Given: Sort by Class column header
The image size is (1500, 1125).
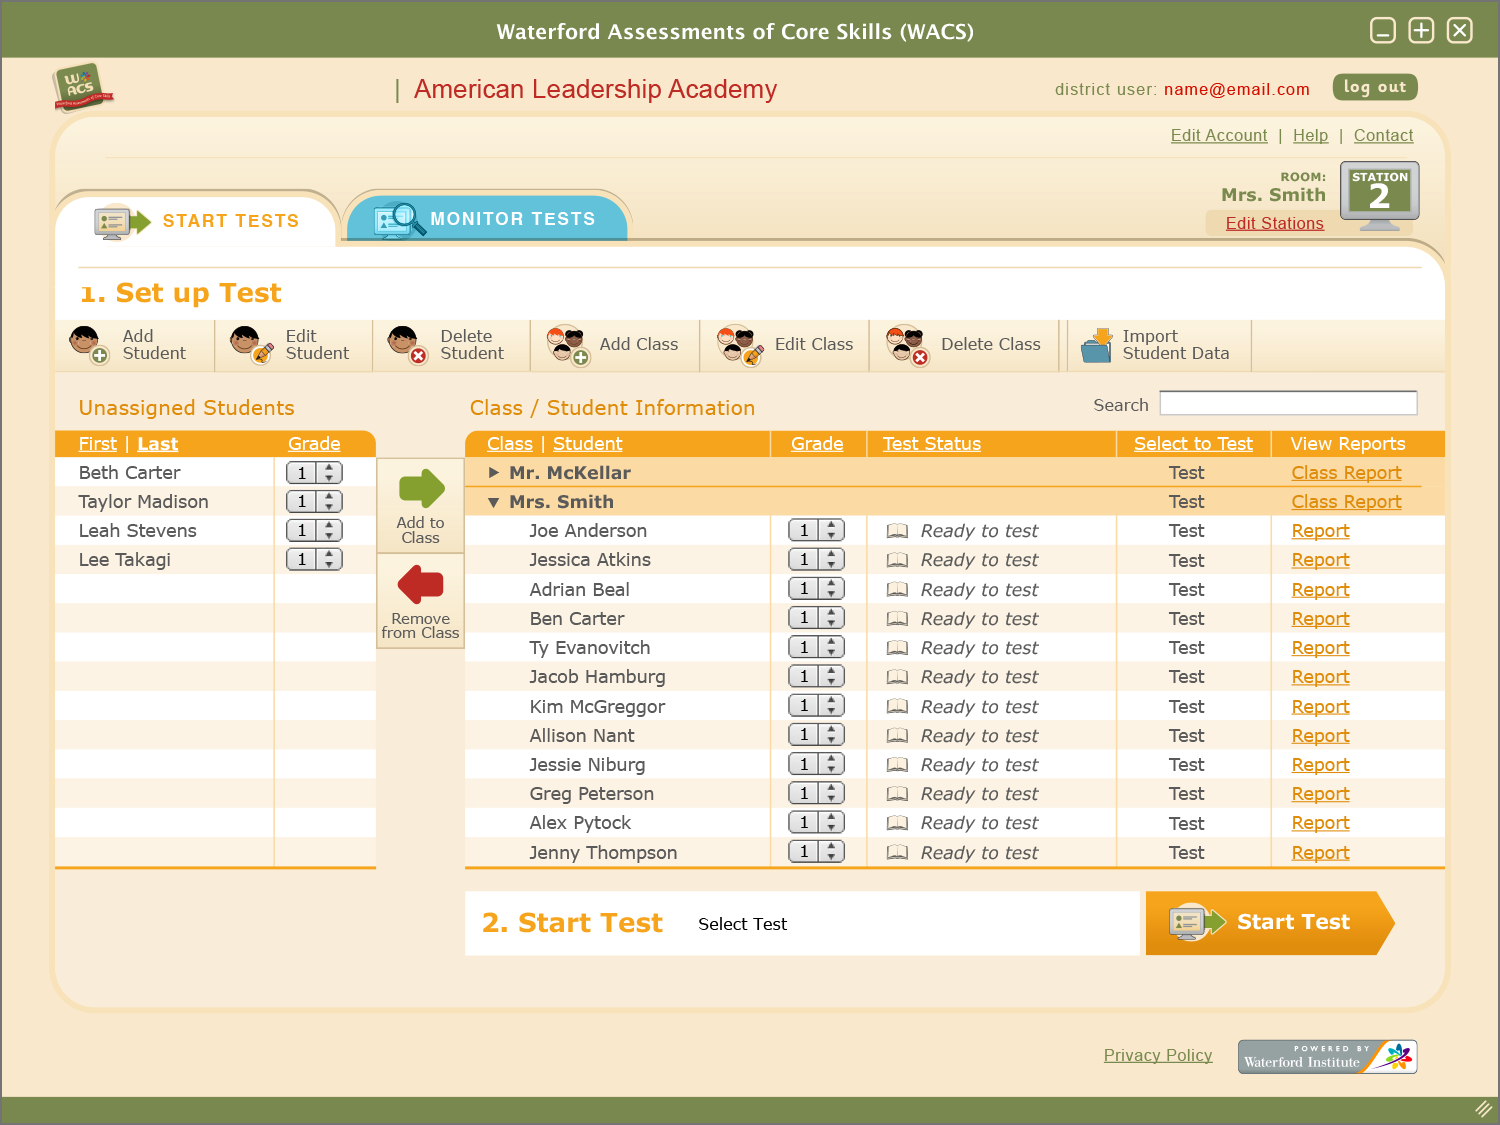Looking at the screenshot, I should (x=510, y=444).
